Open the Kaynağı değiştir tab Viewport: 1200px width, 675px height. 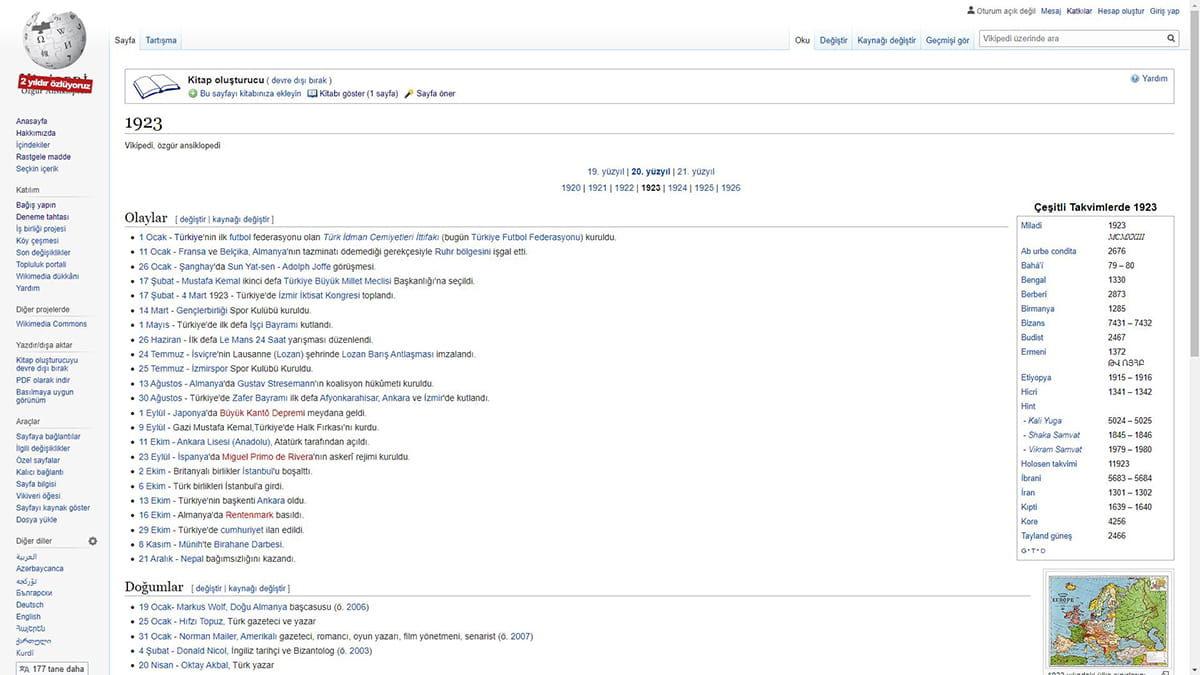click(885, 40)
